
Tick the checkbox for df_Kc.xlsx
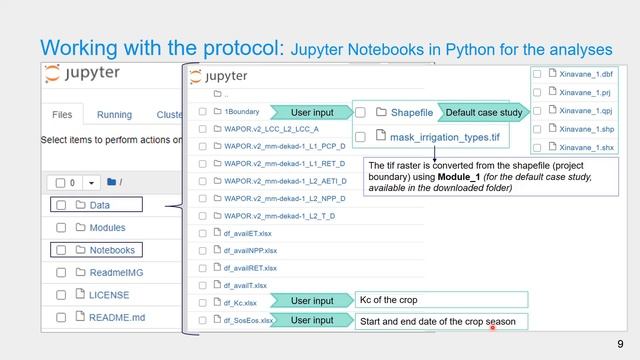202,303
